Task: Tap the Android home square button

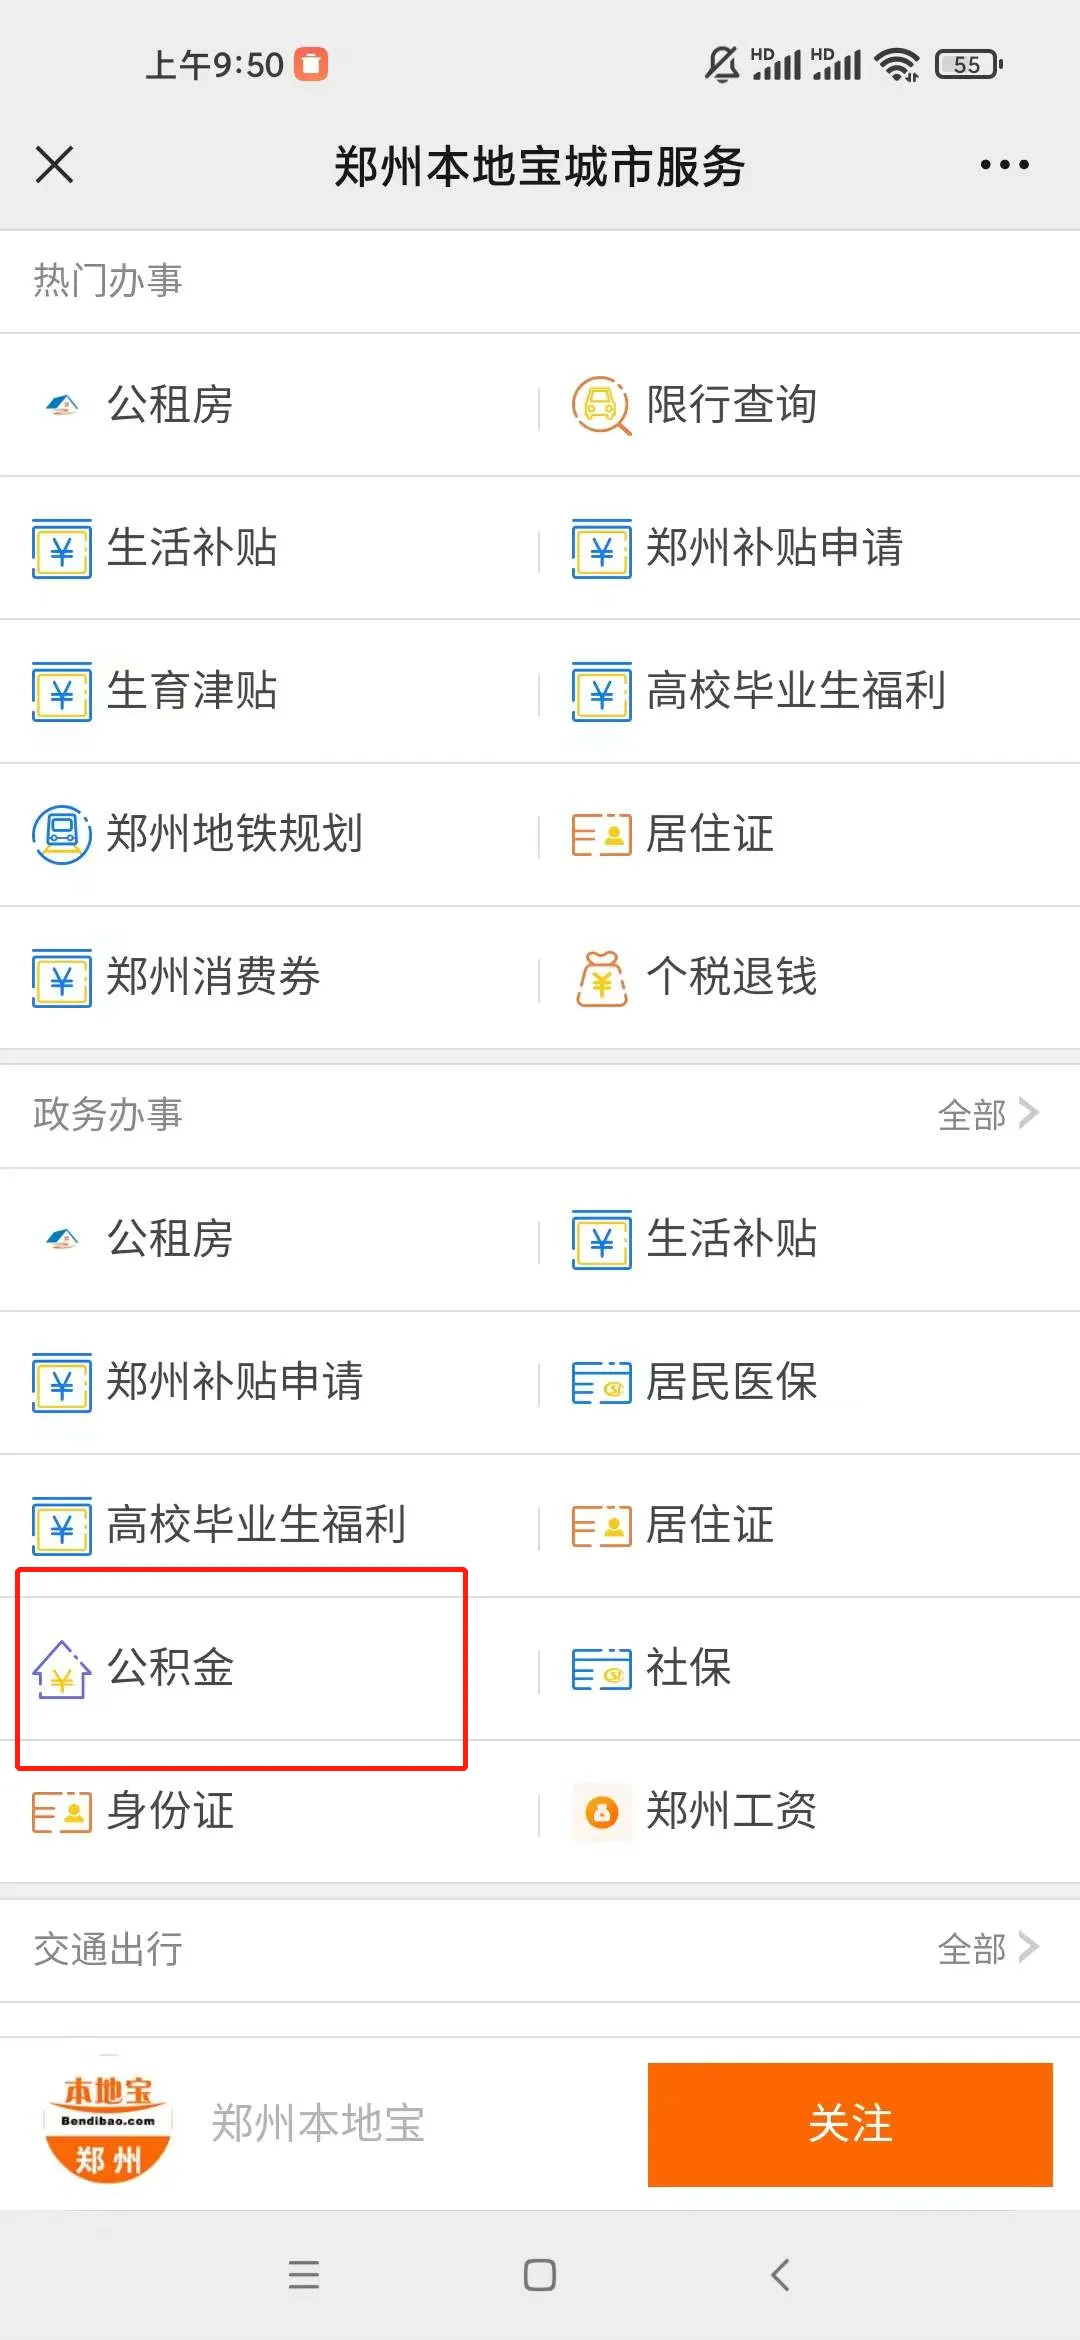Action: 540,2275
